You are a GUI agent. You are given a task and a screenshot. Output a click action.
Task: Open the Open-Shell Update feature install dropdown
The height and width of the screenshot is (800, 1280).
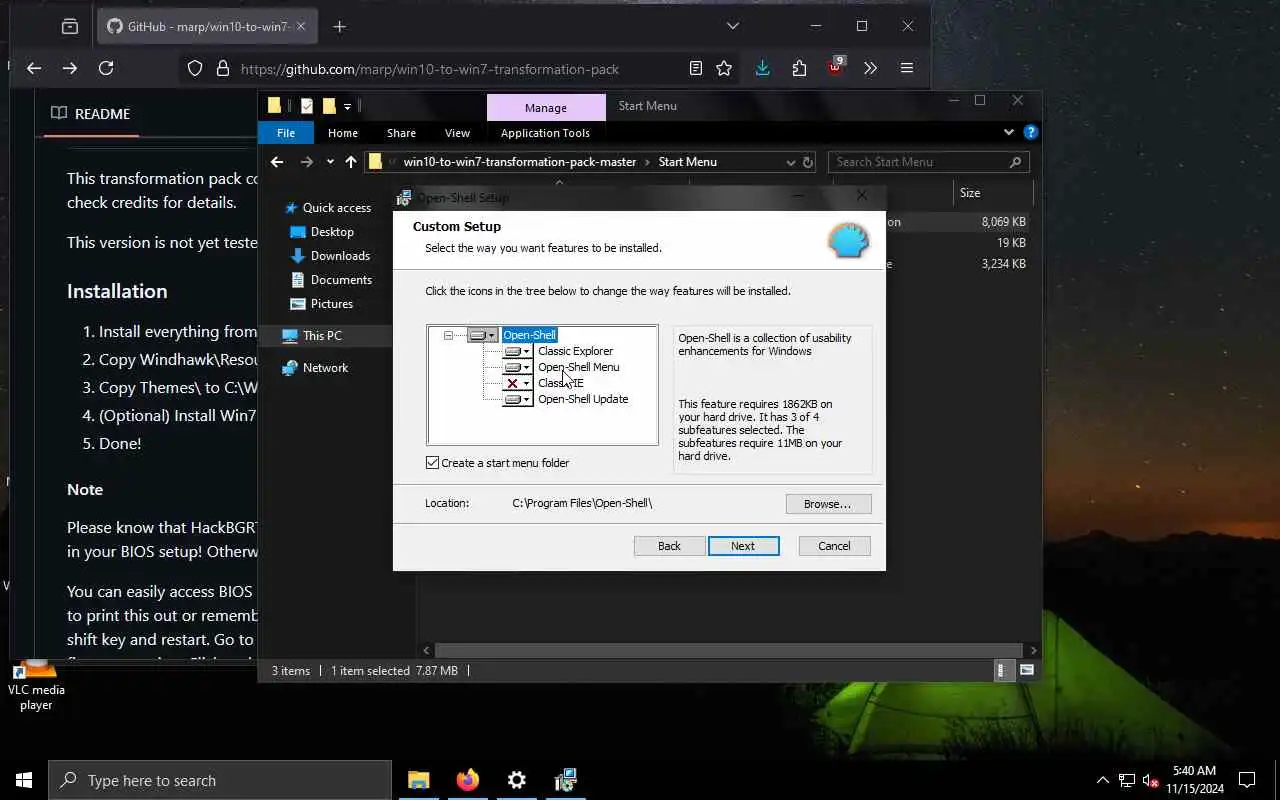coord(517,399)
